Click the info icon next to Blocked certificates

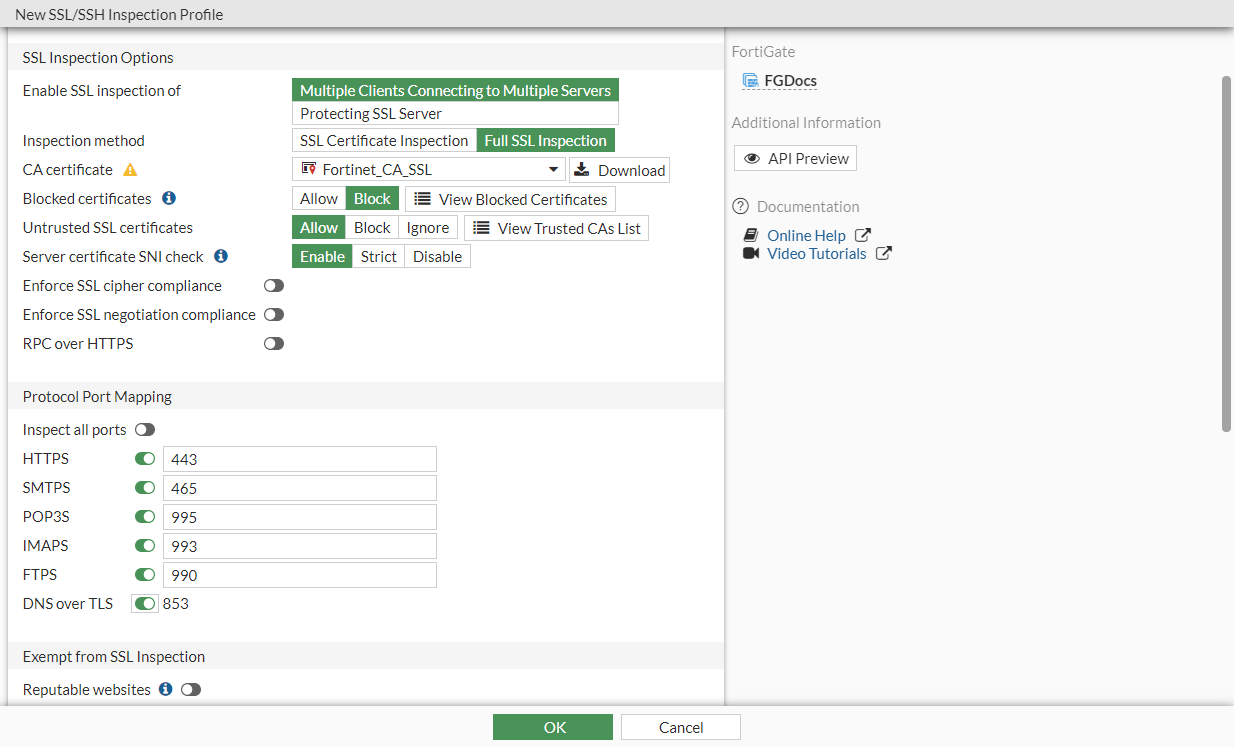(168, 198)
